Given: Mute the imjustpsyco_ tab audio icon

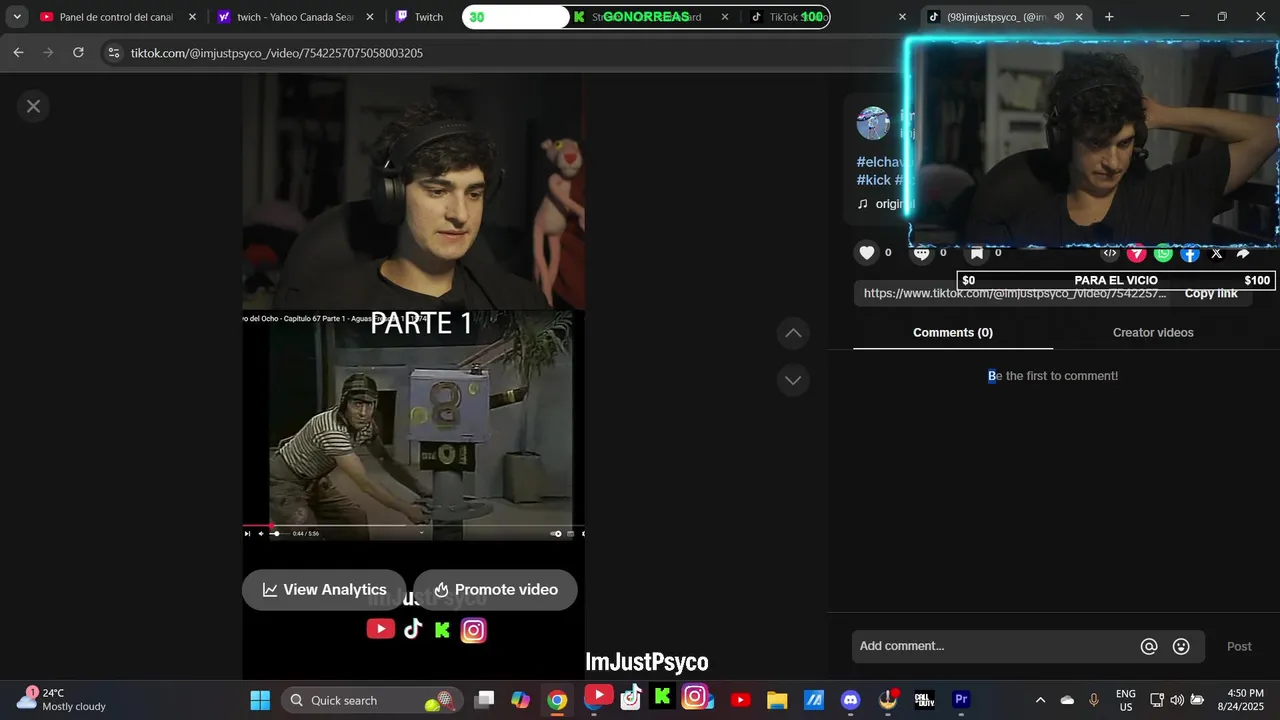Looking at the screenshot, I should click(x=1058, y=17).
